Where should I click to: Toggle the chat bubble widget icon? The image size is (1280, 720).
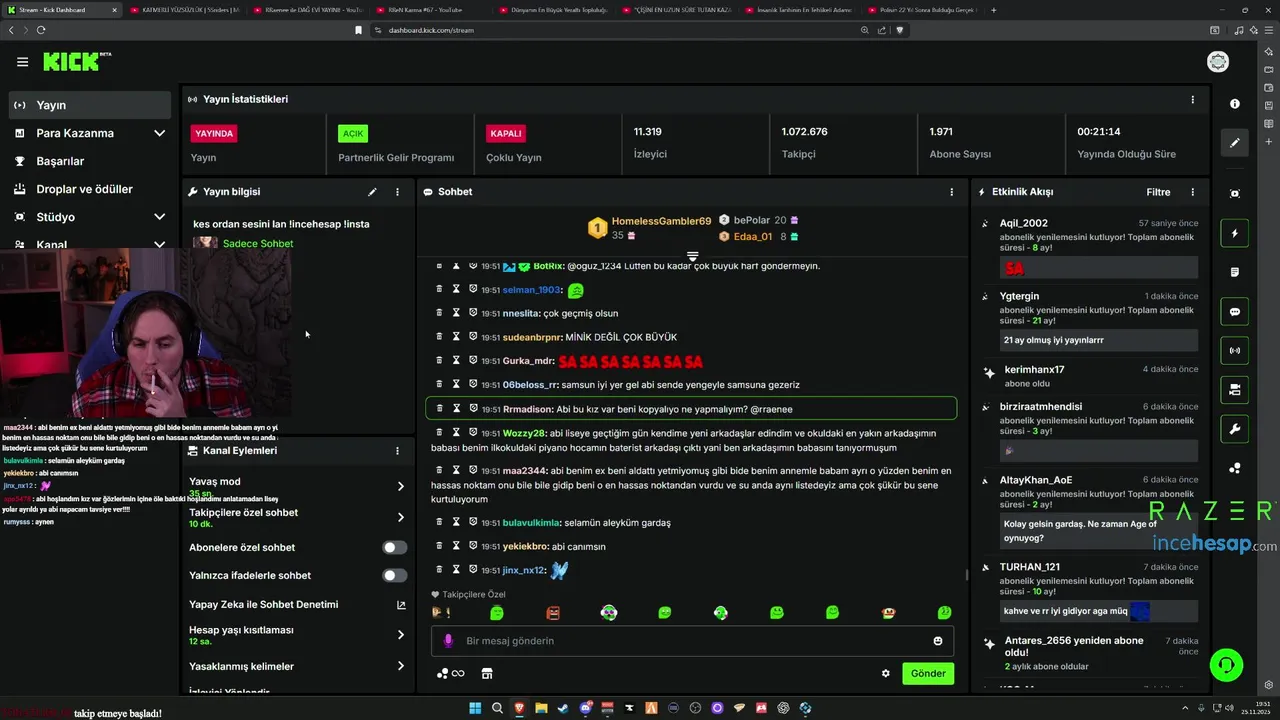pyautogui.click(x=1235, y=312)
